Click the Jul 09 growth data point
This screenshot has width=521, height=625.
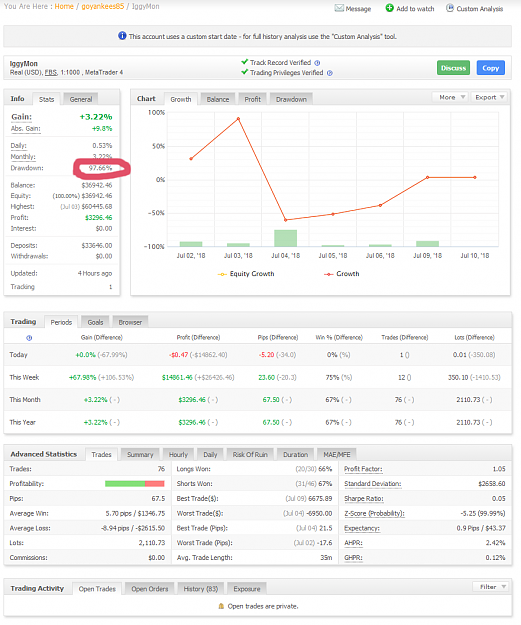(x=427, y=177)
